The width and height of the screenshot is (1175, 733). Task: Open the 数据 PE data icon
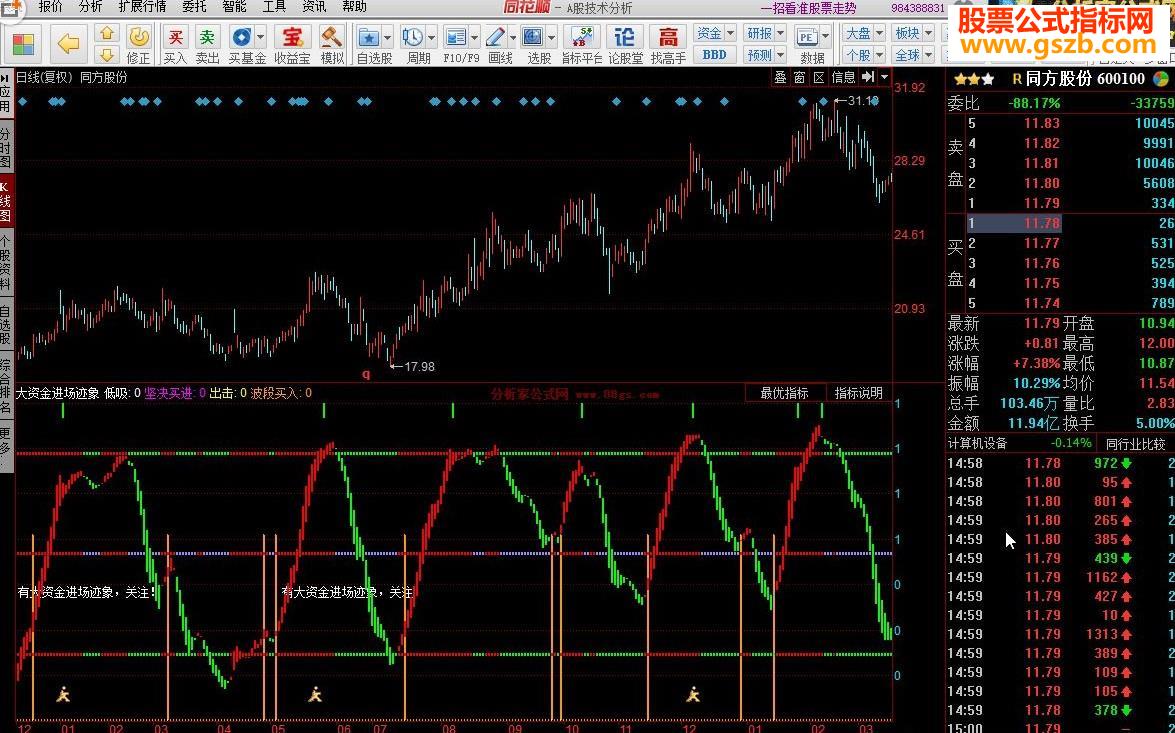click(x=807, y=45)
